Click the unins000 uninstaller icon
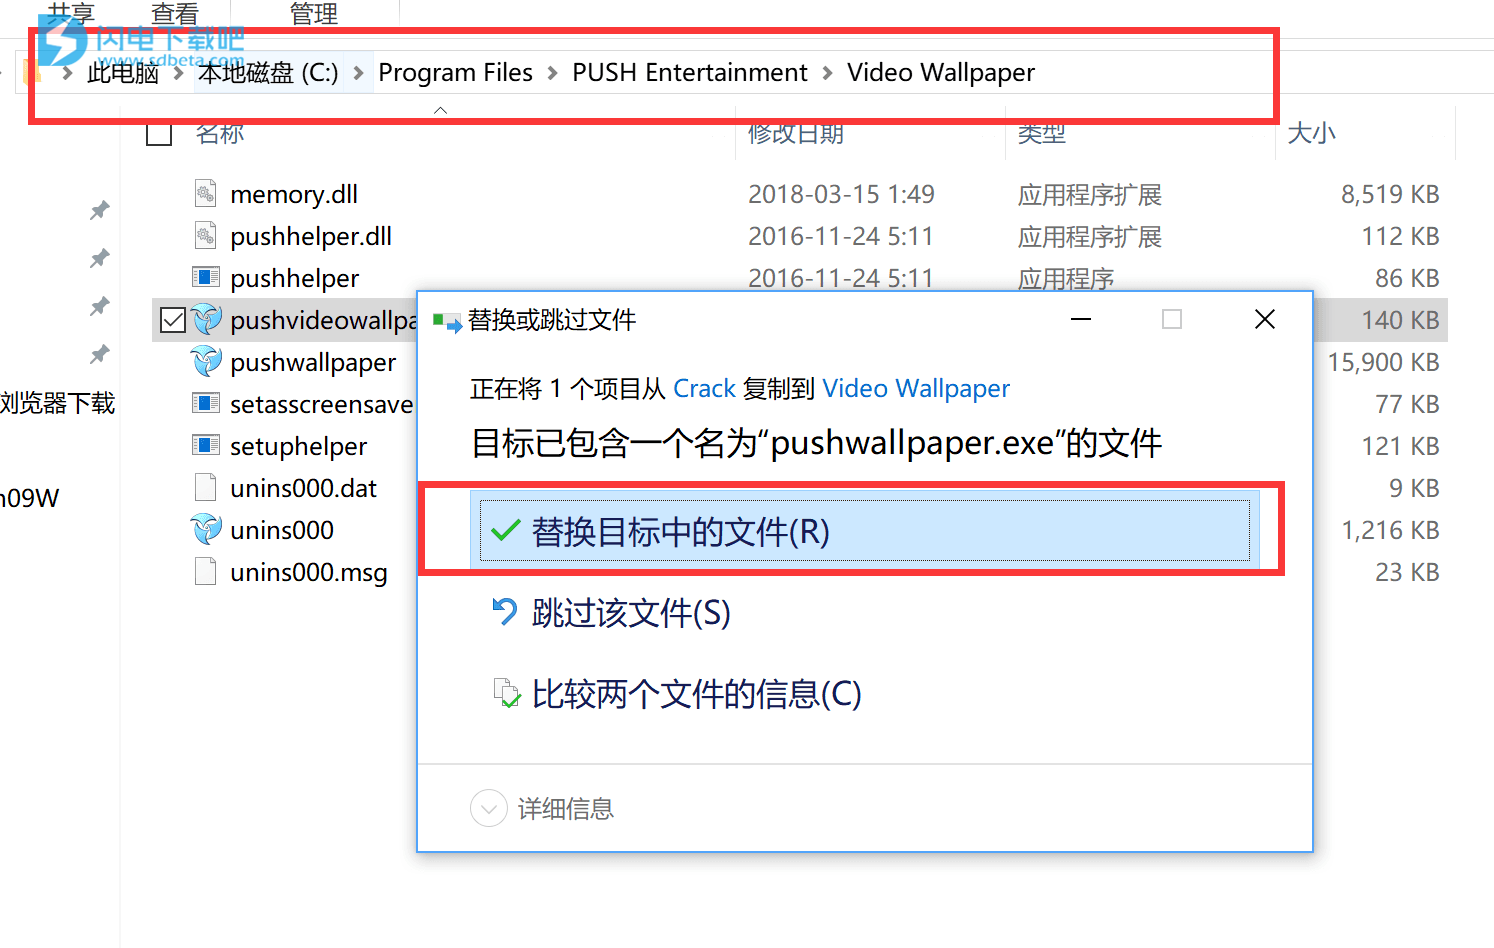This screenshot has height=948, width=1494. [x=206, y=530]
